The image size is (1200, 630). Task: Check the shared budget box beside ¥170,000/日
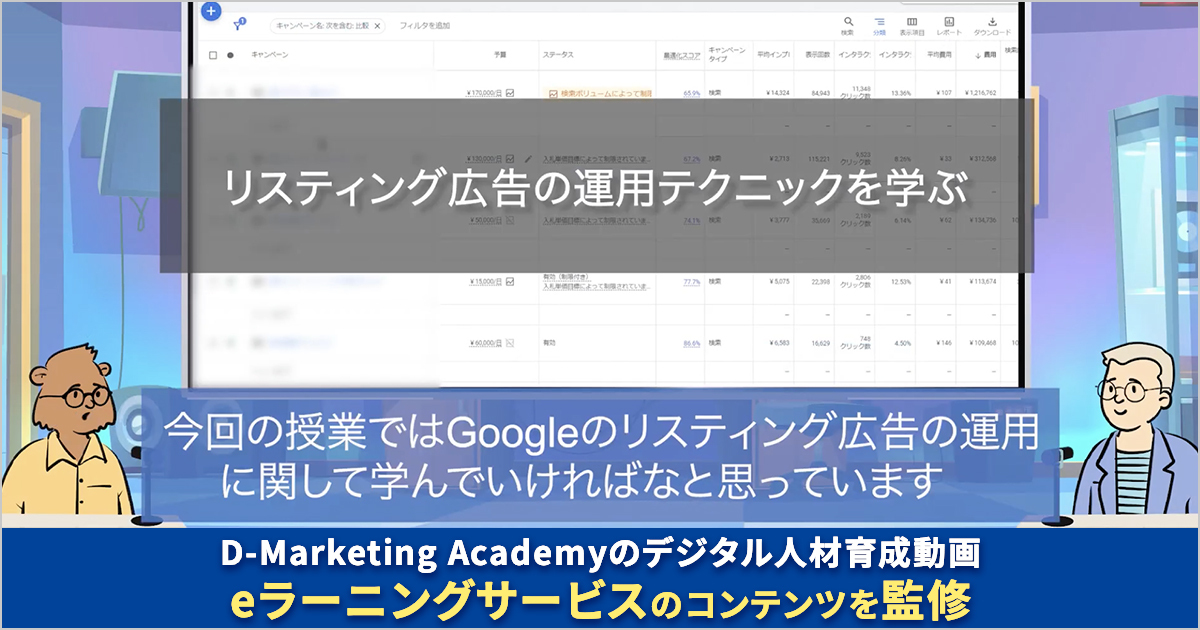click(510, 93)
